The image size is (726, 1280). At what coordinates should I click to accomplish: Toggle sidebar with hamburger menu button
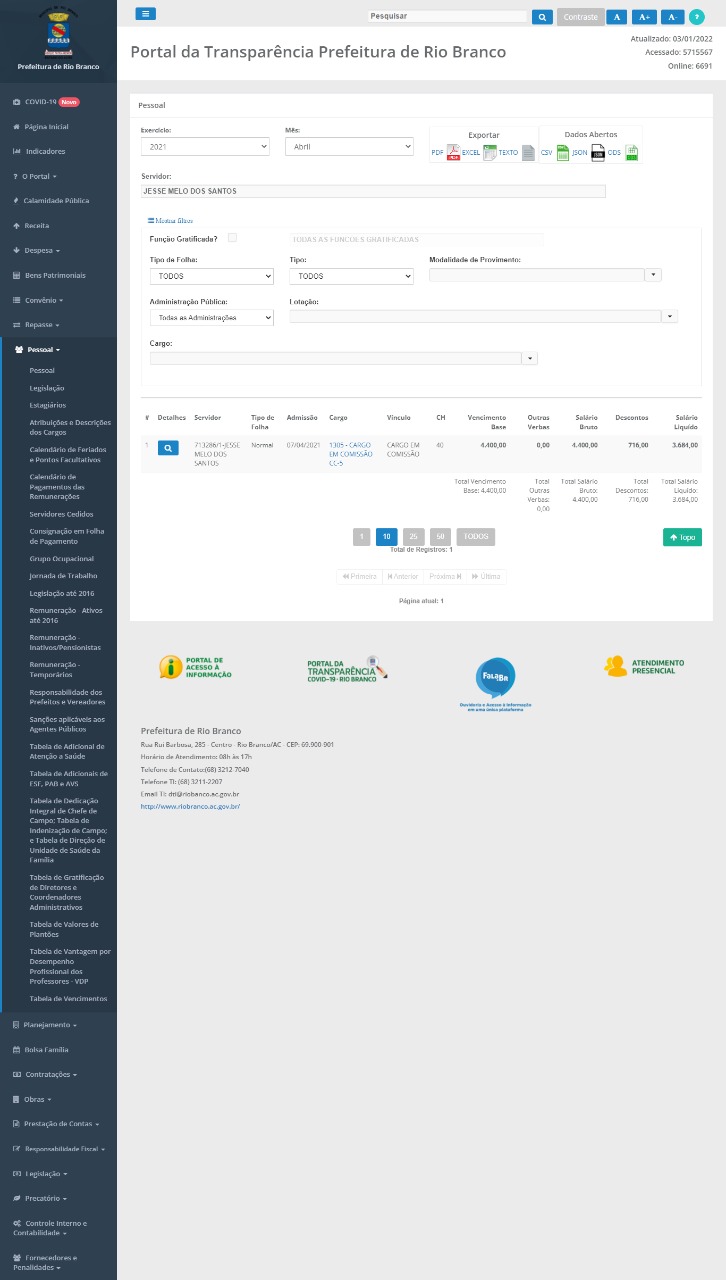(x=145, y=14)
